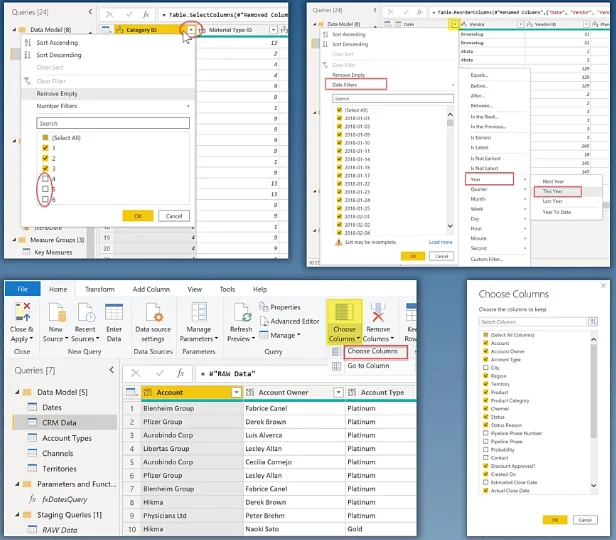This screenshot has height=540, width=616.
Task: Click the Close & Apply ribbon icon
Action: (x=22, y=313)
